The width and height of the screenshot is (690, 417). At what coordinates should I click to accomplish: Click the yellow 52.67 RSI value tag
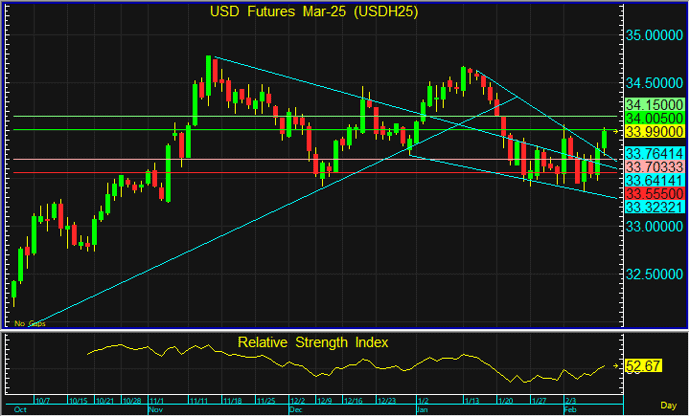click(x=643, y=366)
